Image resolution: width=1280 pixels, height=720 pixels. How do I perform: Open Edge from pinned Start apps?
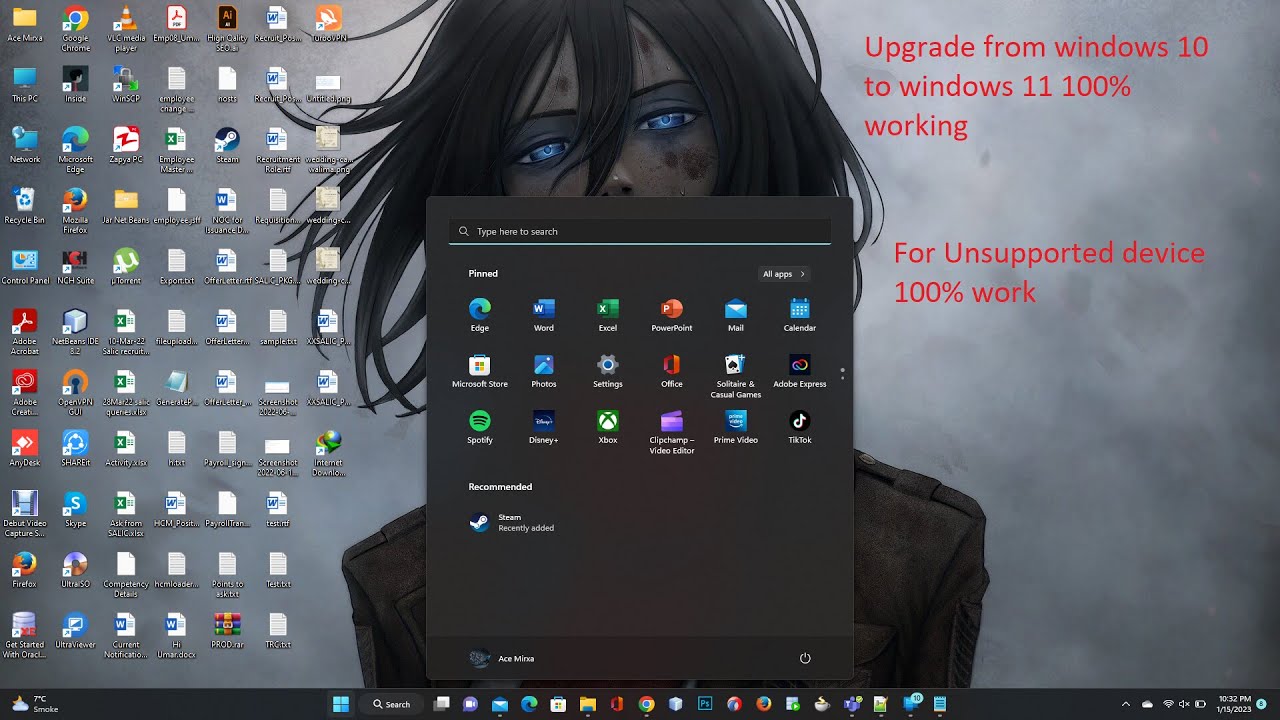[x=480, y=314]
